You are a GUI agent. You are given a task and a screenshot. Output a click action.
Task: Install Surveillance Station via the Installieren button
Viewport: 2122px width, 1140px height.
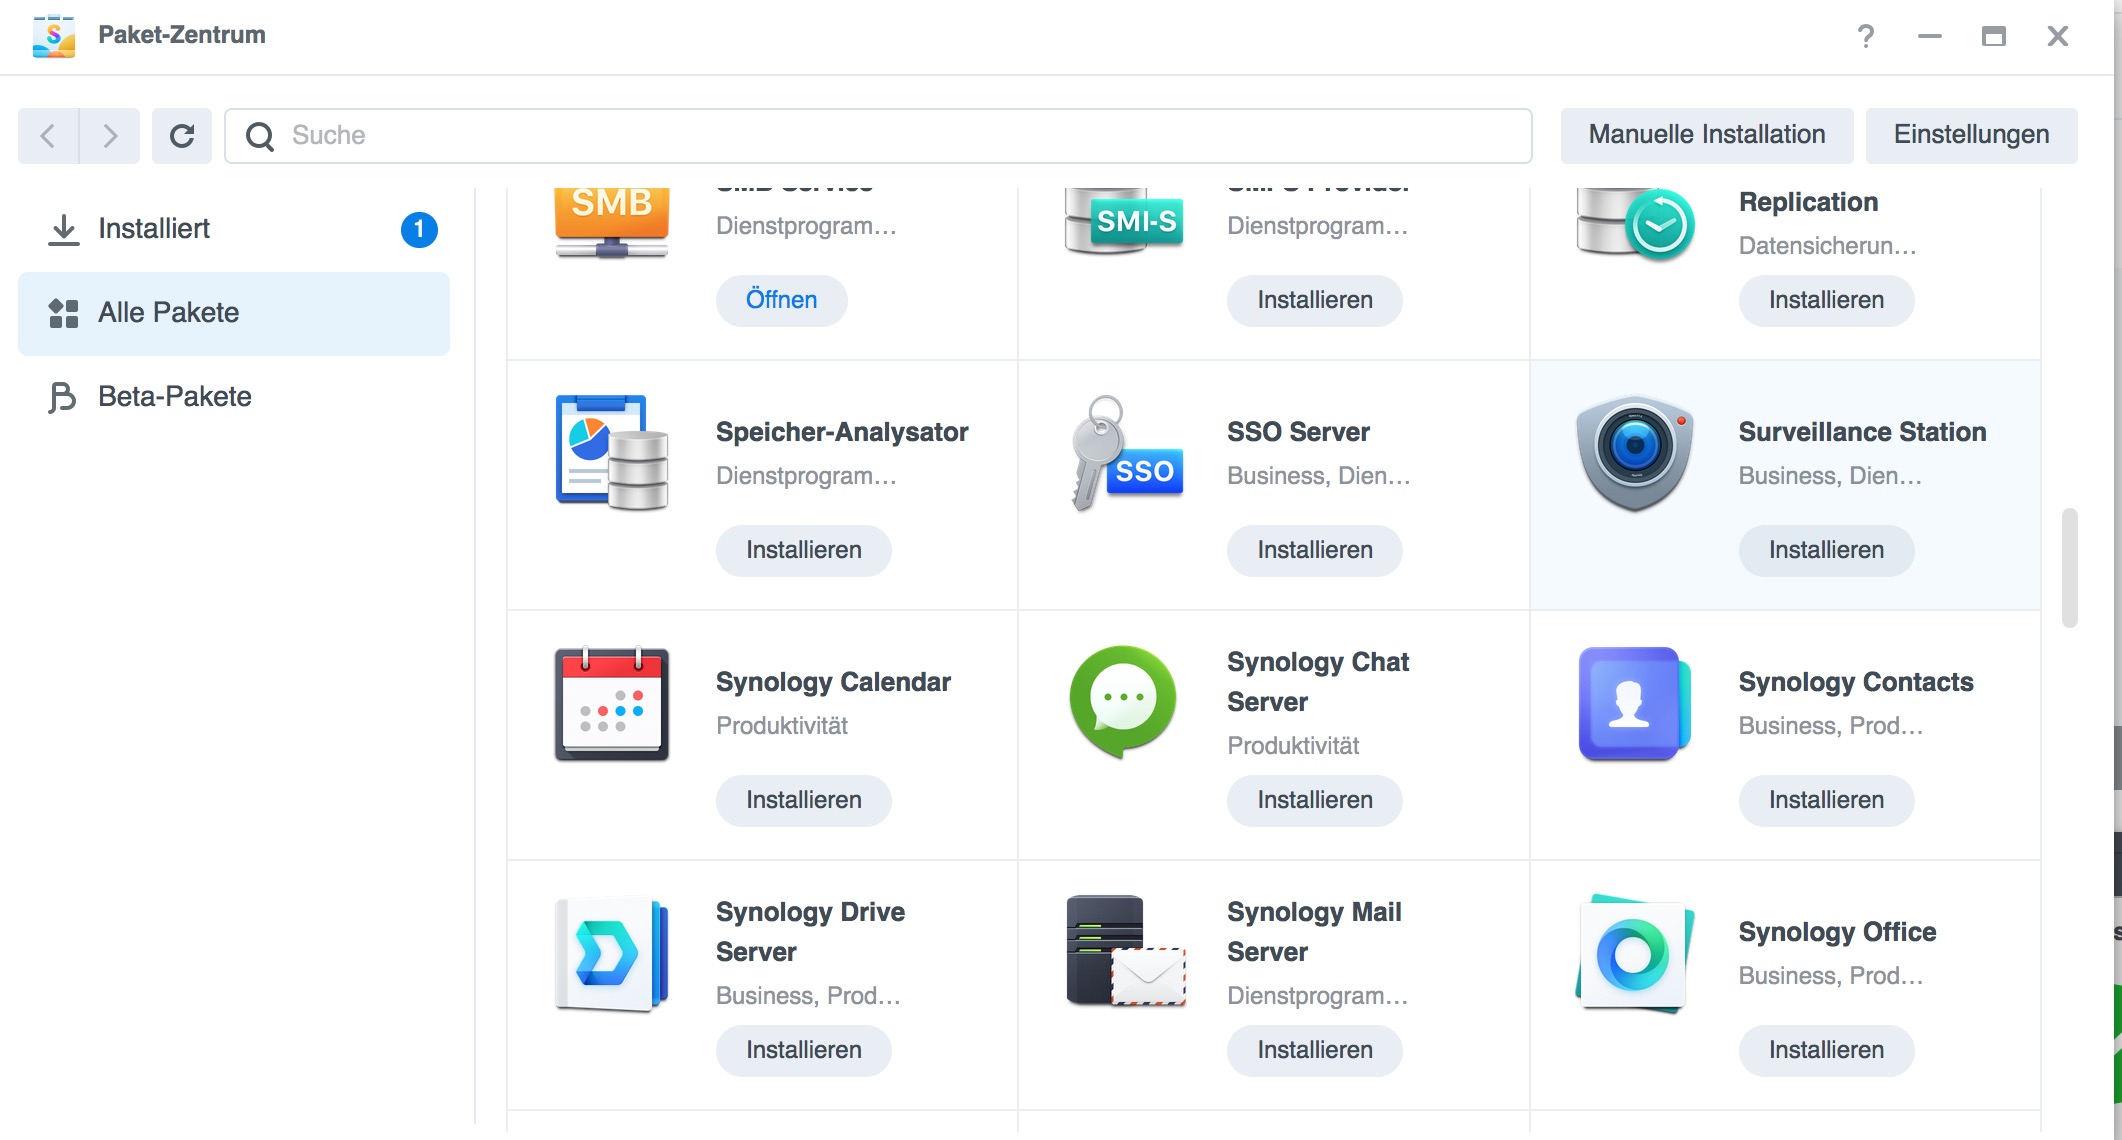[1825, 550]
